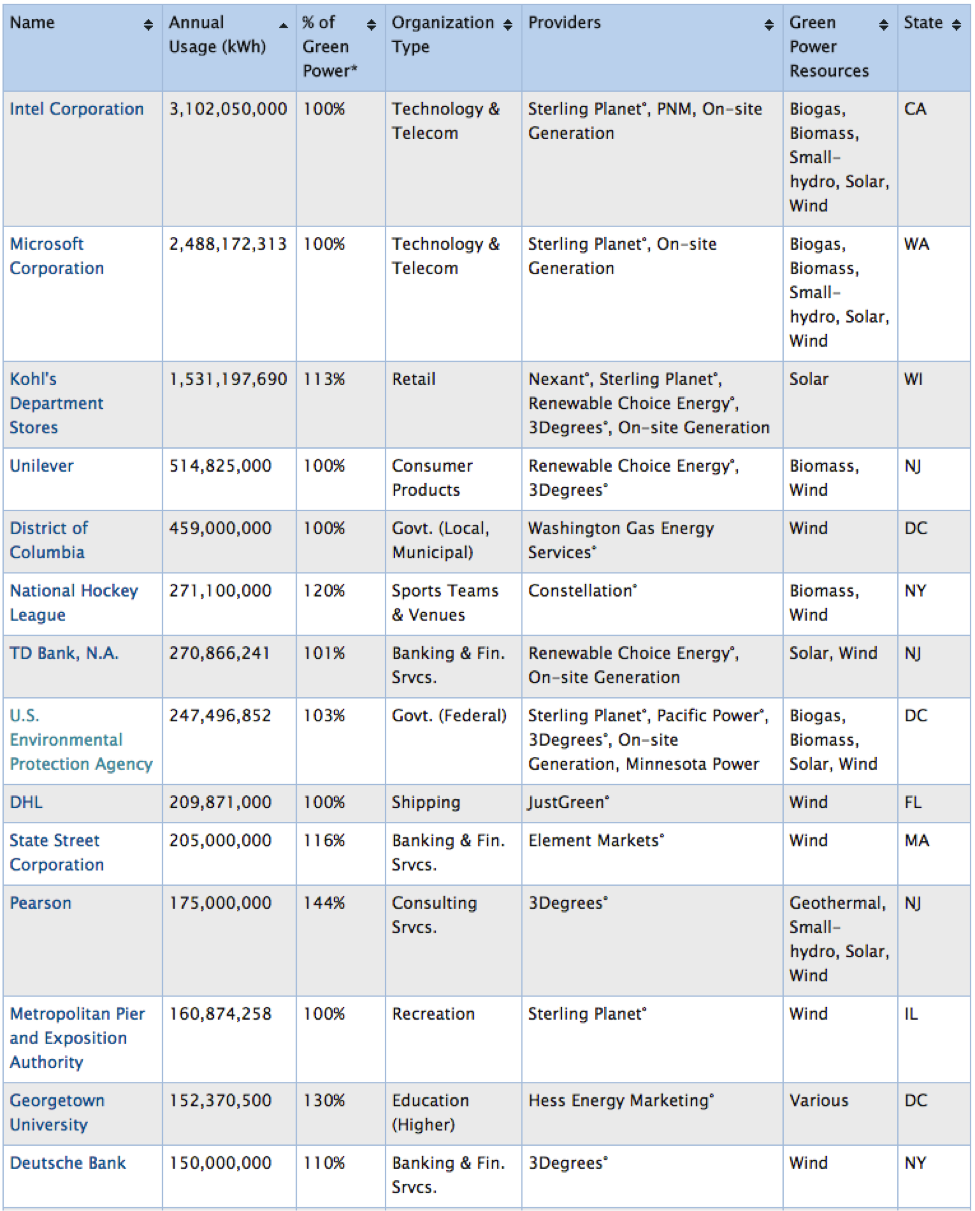Click the Providers header label
The height and width of the screenshot is (1211, 975).
coord(565,22)
